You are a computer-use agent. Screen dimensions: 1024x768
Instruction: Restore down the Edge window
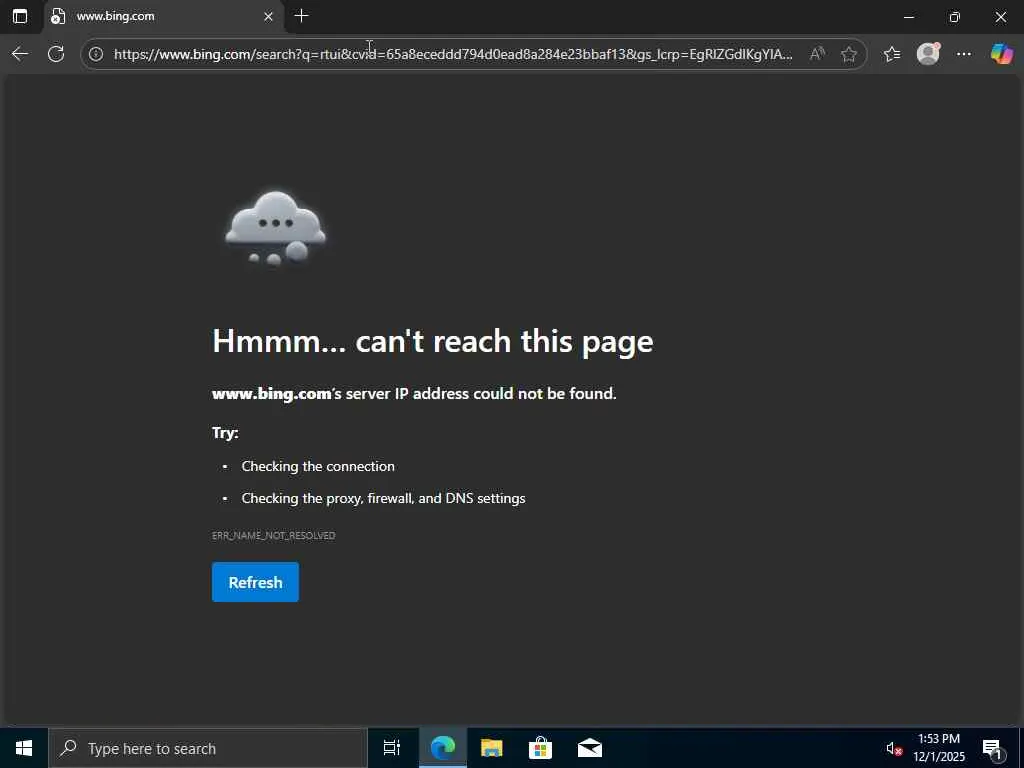(955, 17)
